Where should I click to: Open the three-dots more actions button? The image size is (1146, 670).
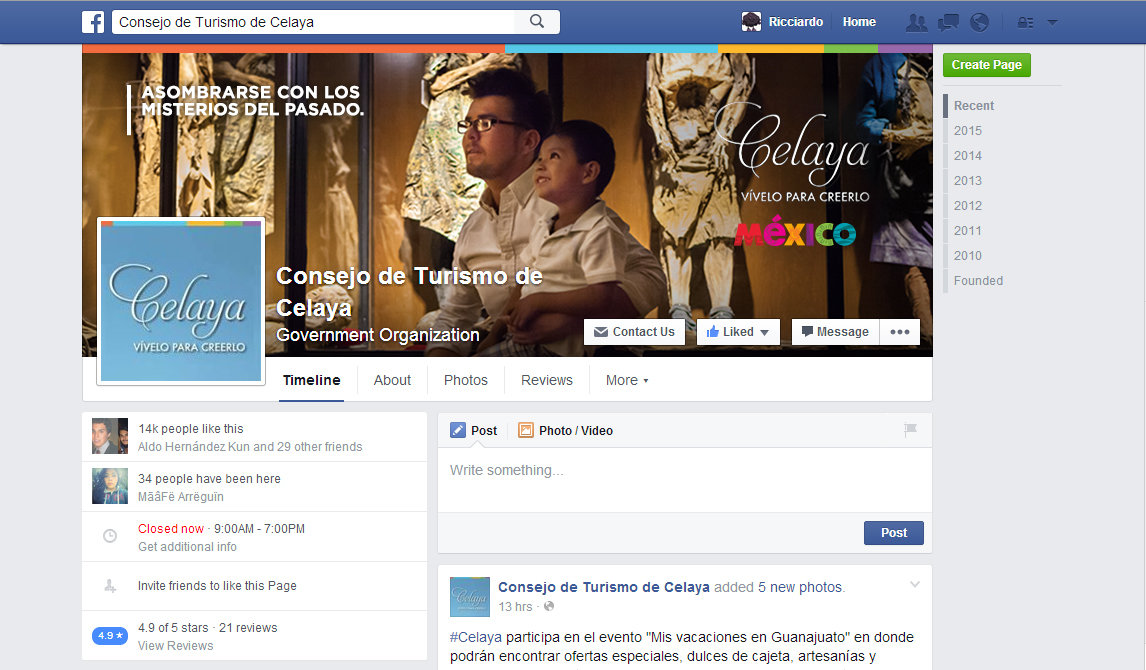pos(900,332)
